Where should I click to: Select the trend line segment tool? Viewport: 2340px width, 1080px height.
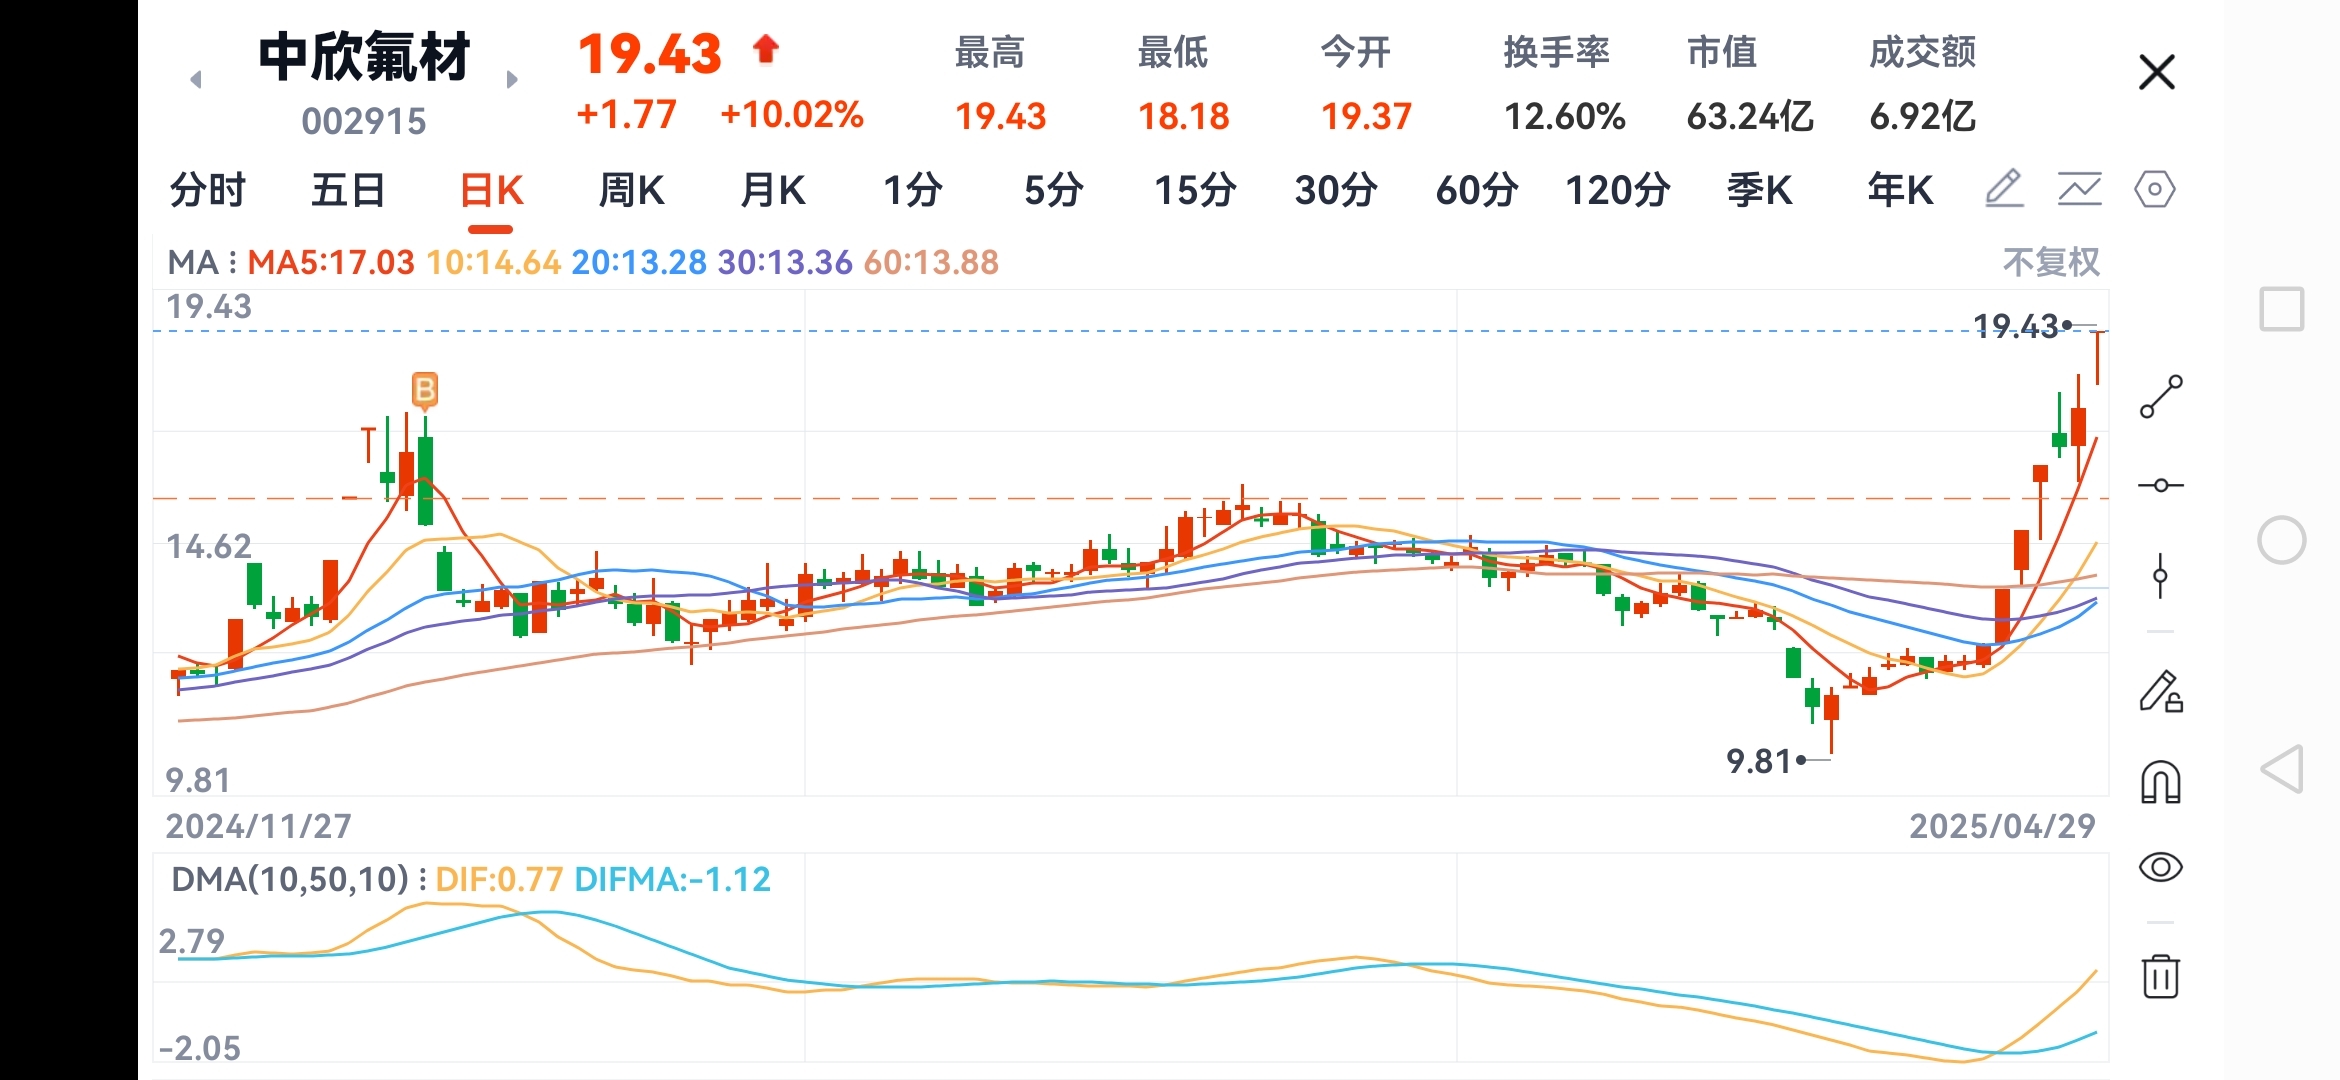2161,397
